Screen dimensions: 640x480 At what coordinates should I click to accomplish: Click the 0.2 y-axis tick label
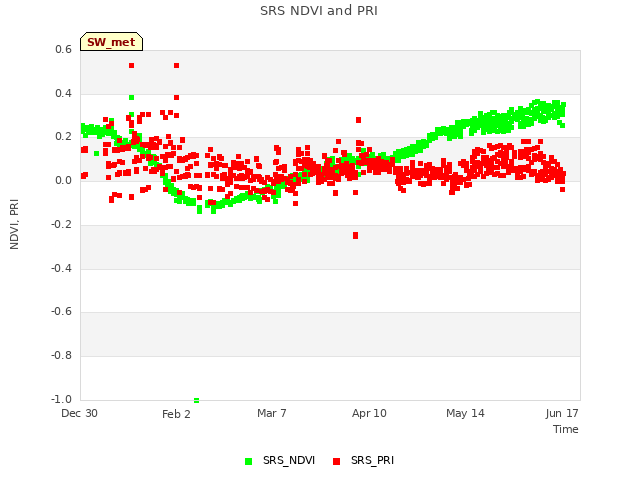click(63, 137)
